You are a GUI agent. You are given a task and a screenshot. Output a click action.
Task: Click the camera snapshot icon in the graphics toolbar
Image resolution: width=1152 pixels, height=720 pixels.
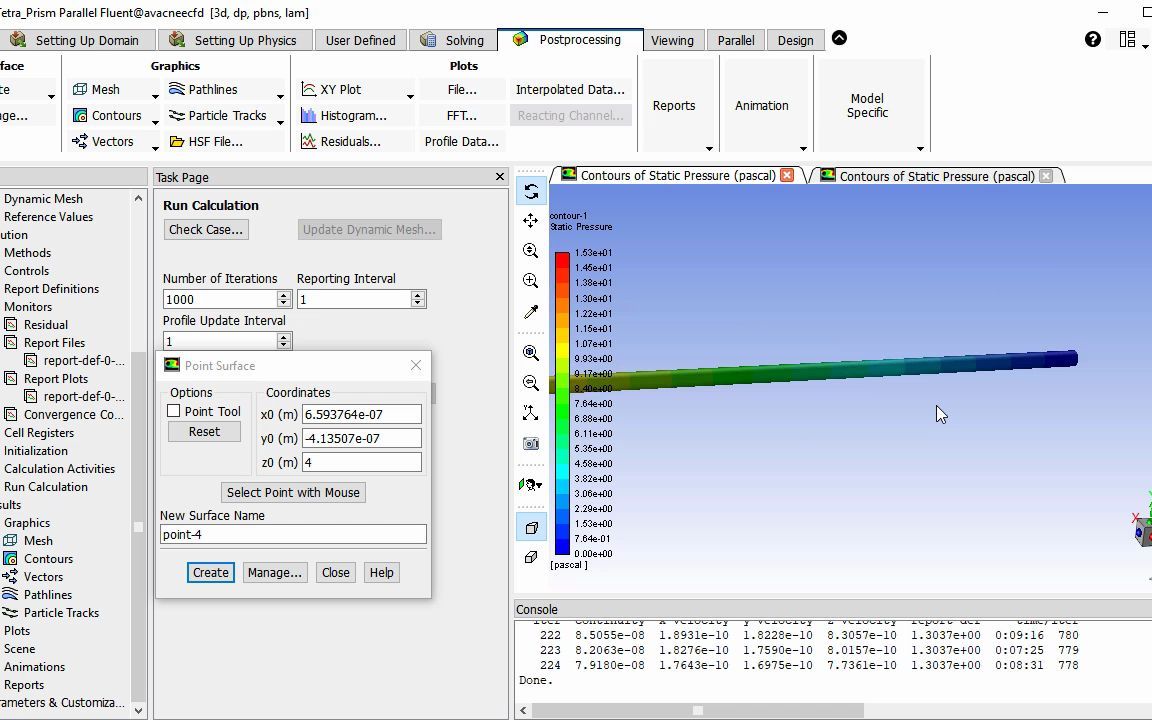(530, 443)
